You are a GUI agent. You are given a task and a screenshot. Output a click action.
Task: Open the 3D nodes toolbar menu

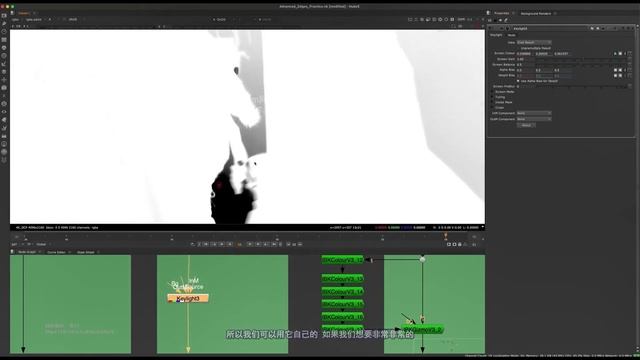tap(4, 87)
